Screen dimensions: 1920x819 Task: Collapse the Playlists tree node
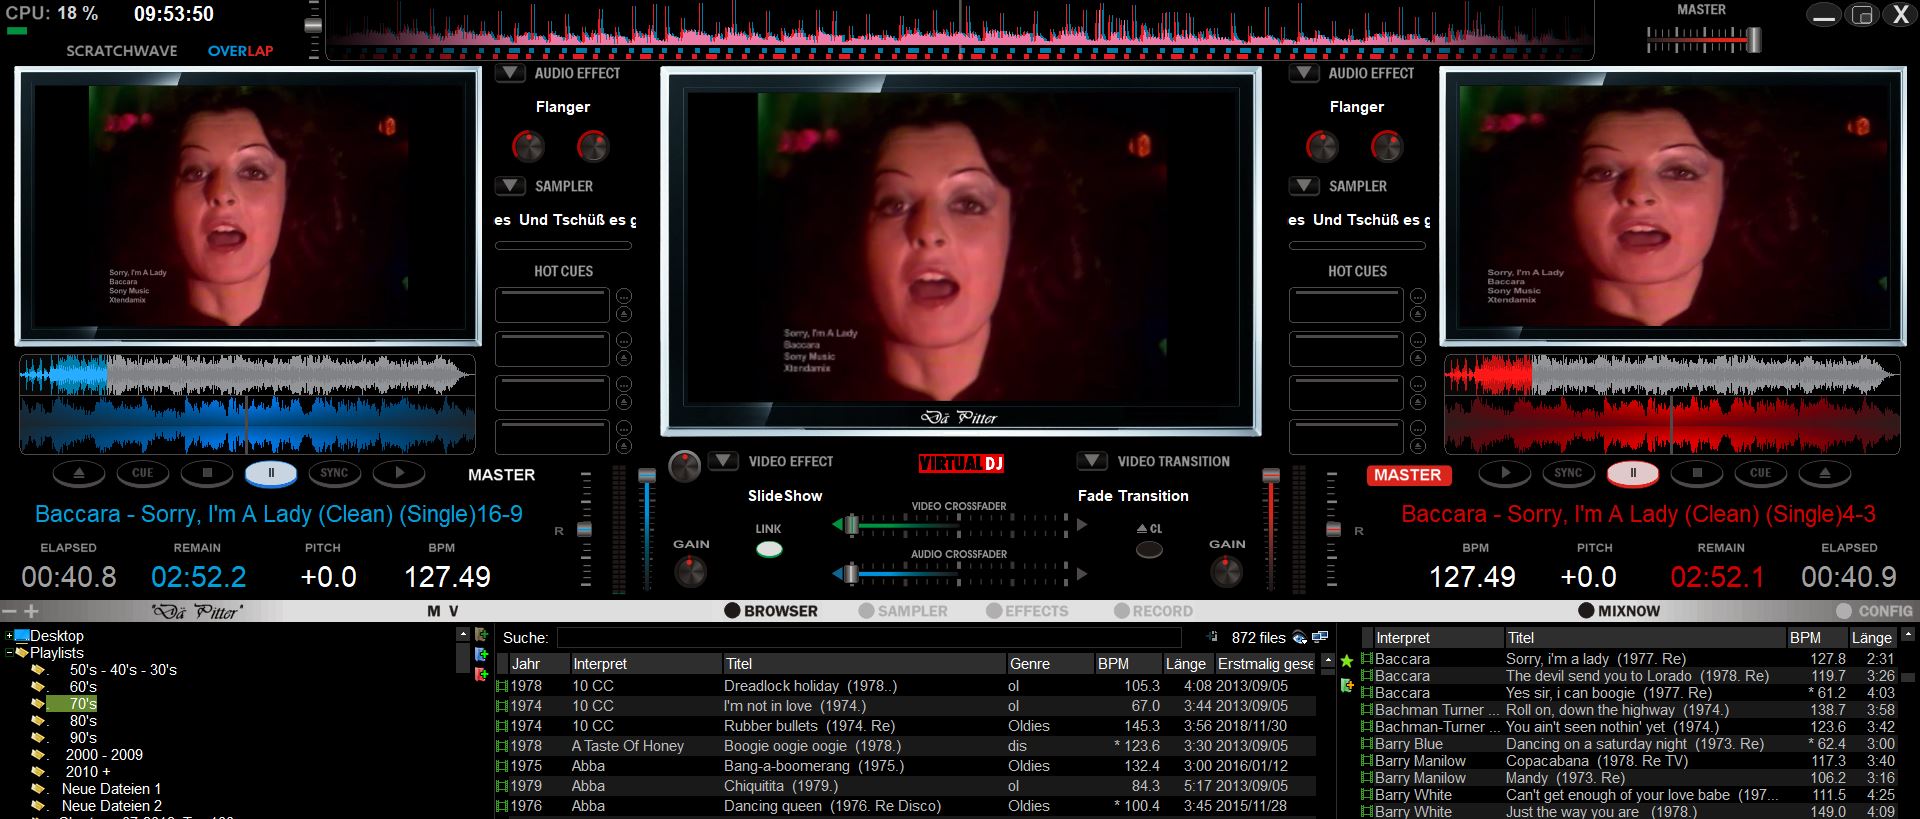9,653
